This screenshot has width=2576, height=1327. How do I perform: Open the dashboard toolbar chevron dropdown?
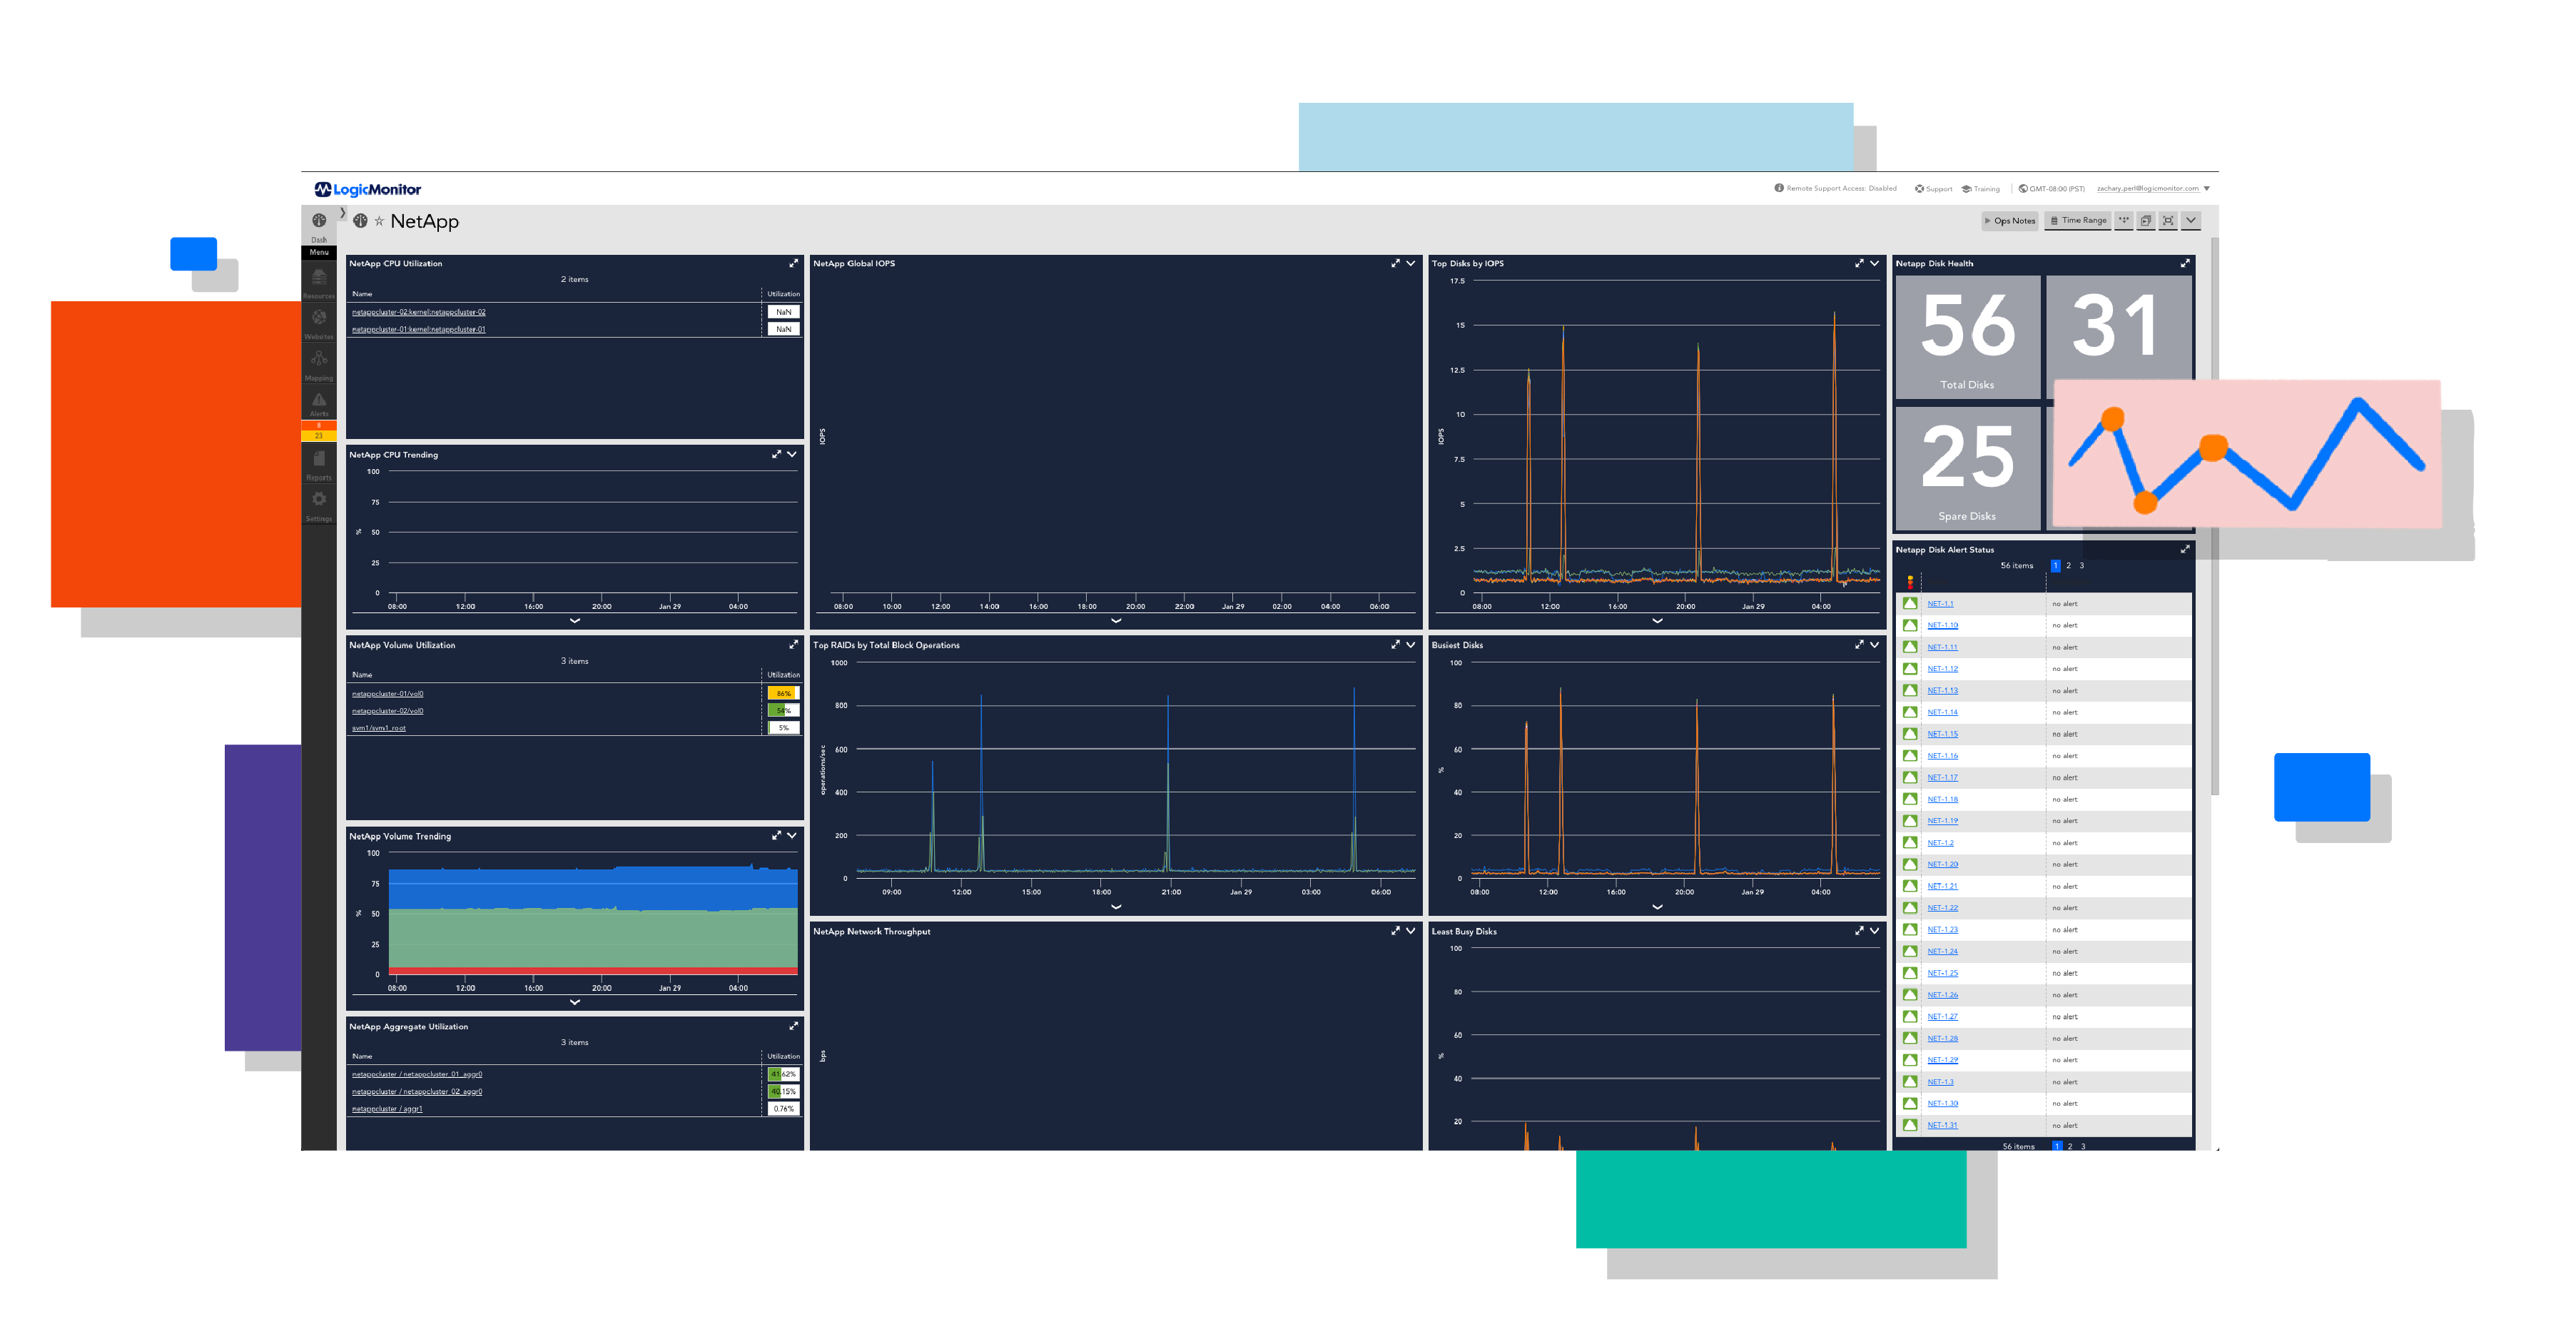(2191, 221)
